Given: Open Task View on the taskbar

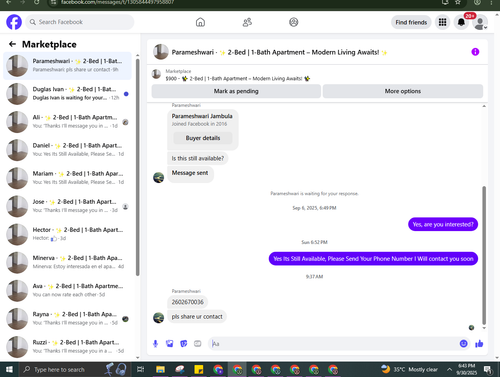Looking at the screenshot, I should click(140, 369).
